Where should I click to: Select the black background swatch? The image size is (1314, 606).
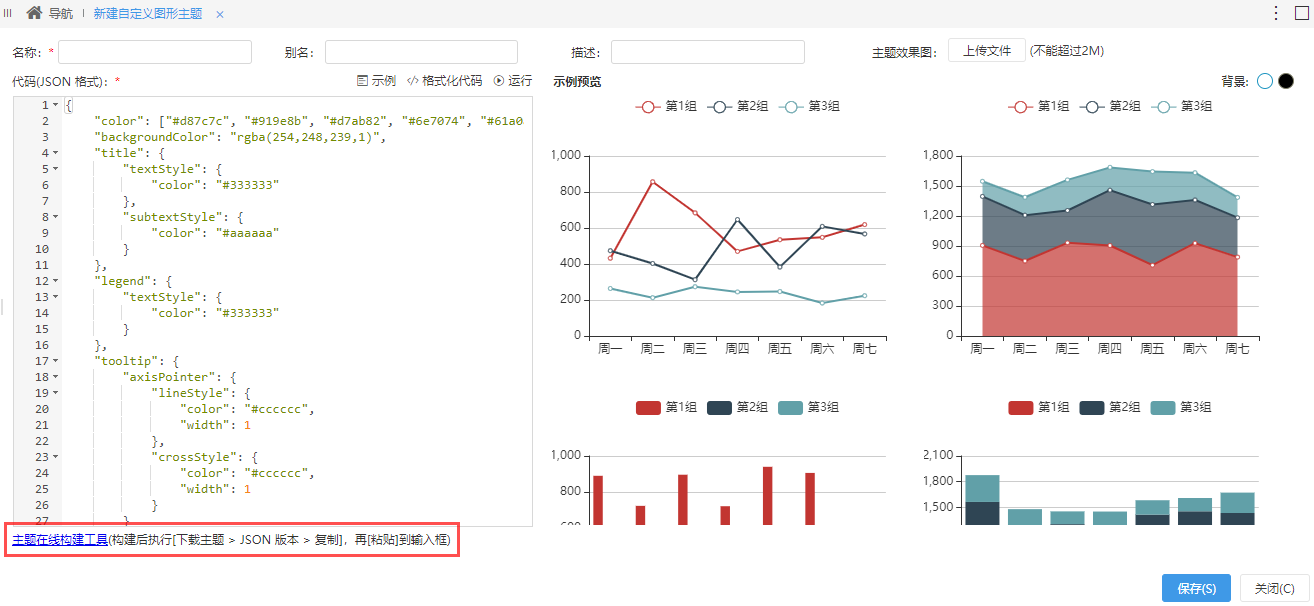pyautogui.click(x=1286, y=81)
